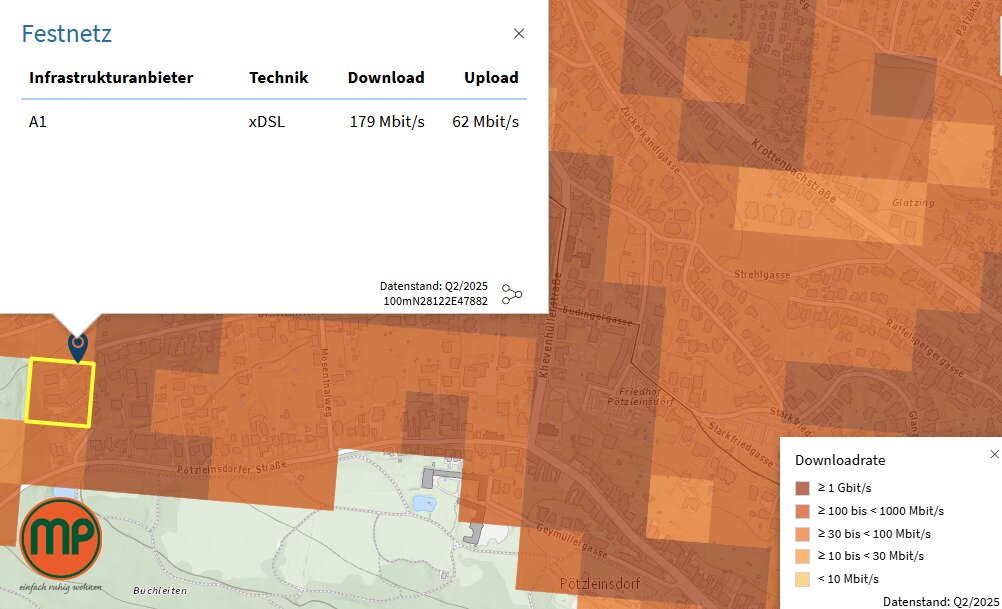Close the Festnetz info popup
This screenshot has height=609, width=1002.
518,34
